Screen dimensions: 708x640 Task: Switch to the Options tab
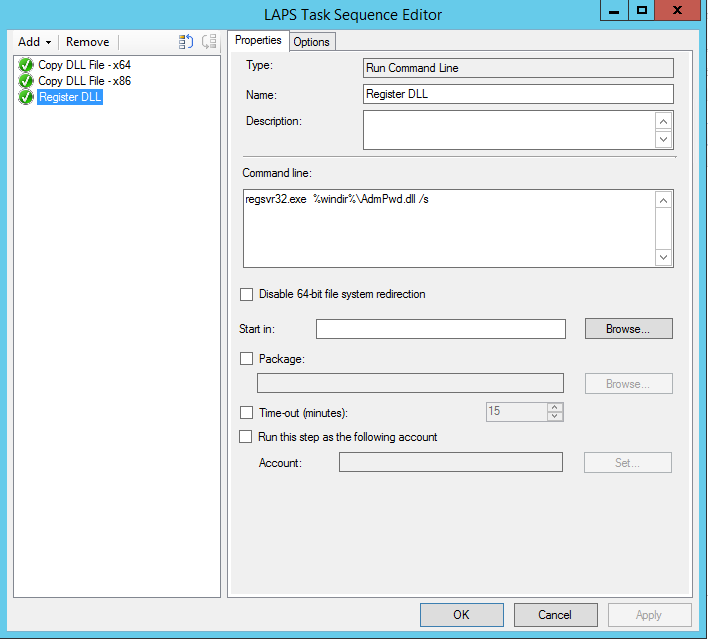pyautogui.click(x=312, y=42)
